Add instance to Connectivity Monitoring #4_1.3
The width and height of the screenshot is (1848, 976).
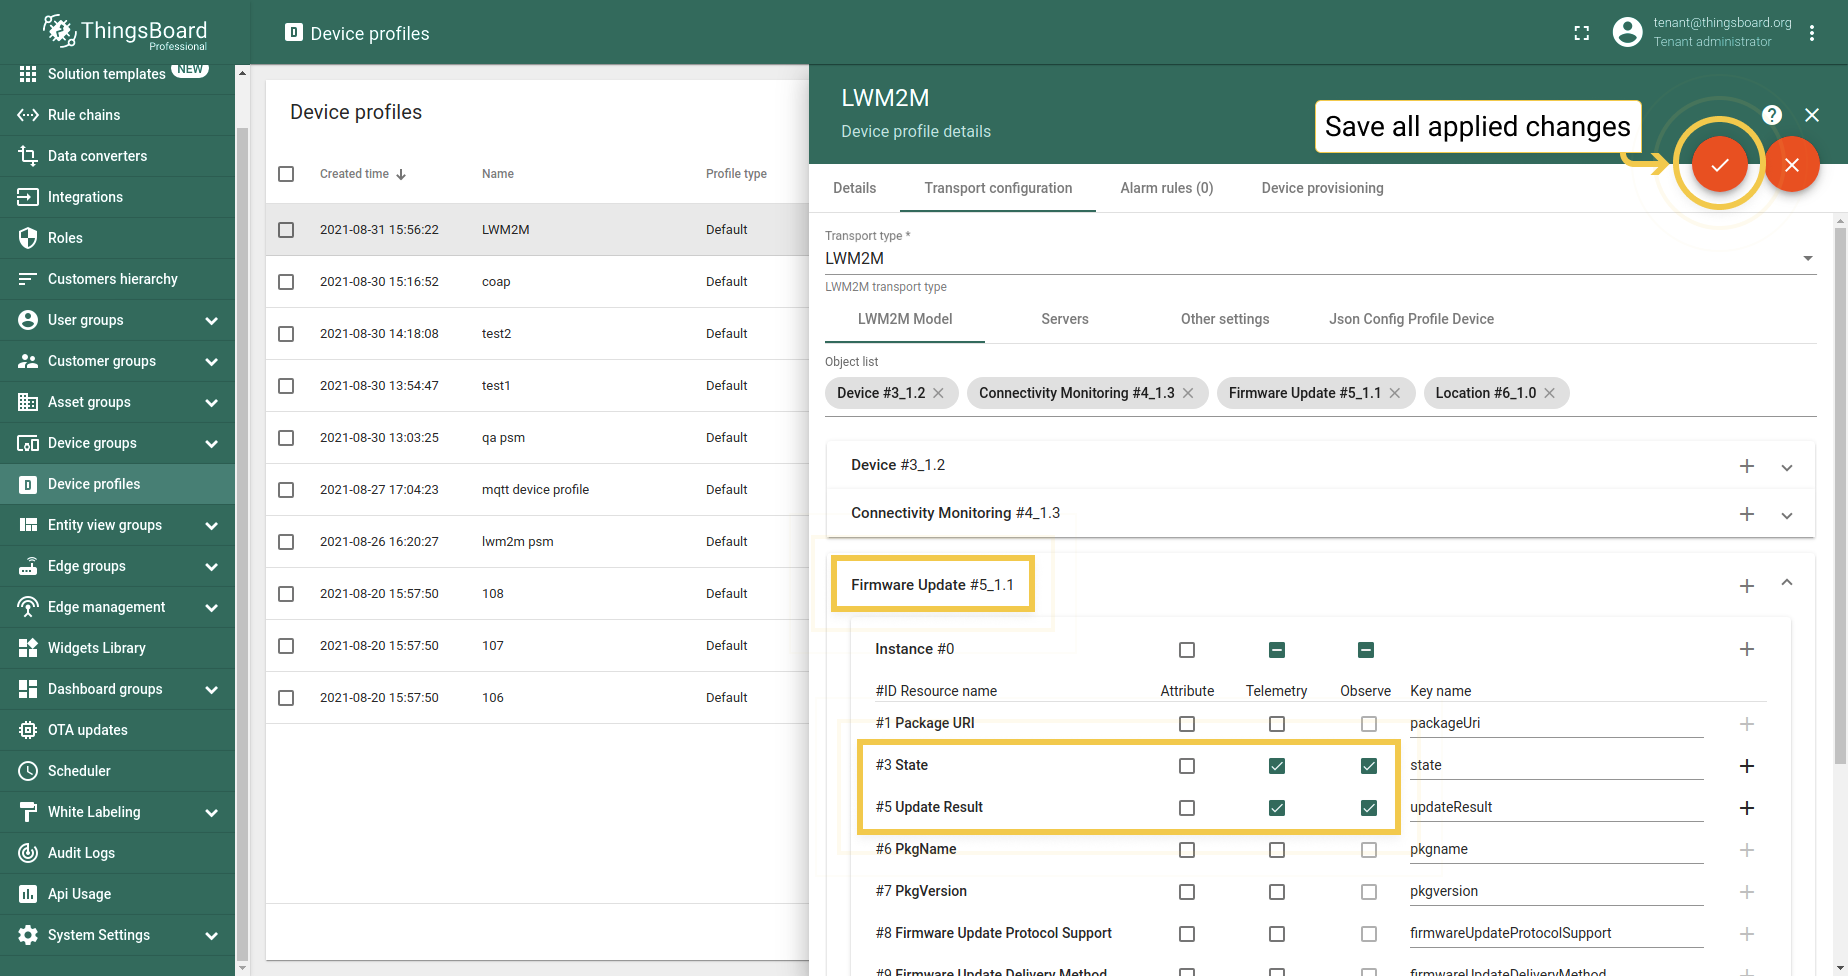1746,514
